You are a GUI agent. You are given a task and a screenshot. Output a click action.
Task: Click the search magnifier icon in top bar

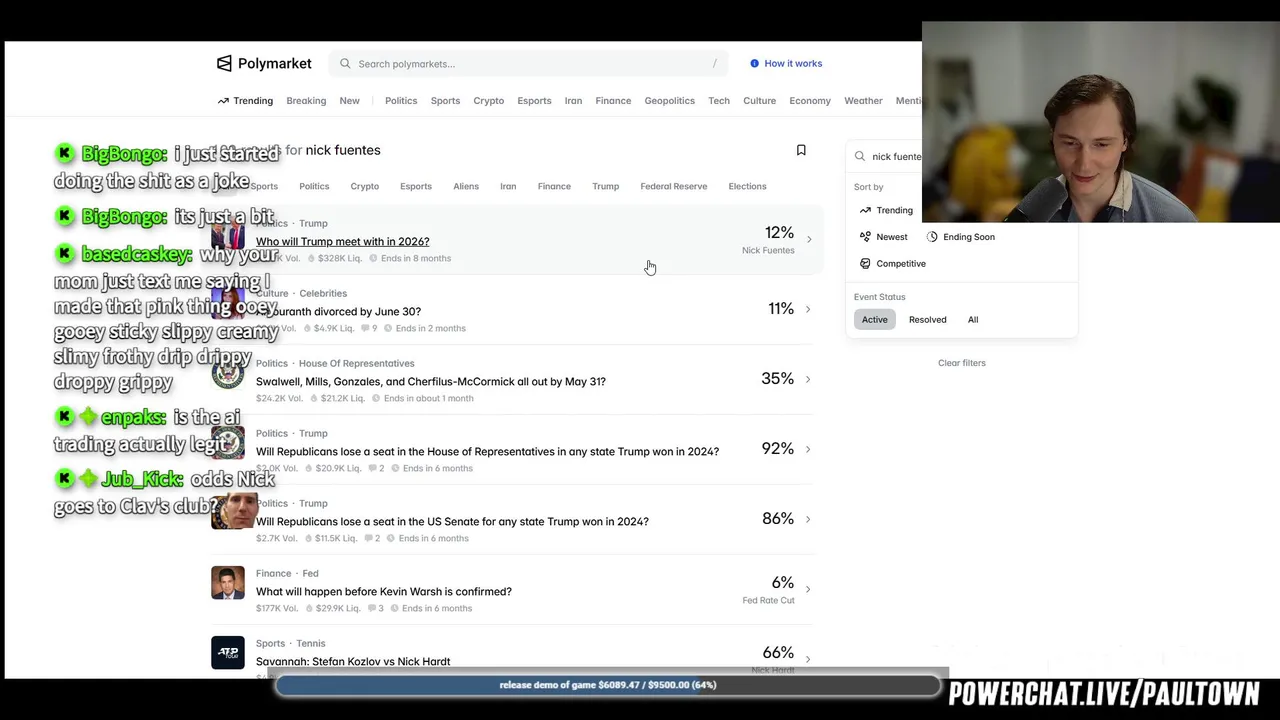tap(345, 64)
